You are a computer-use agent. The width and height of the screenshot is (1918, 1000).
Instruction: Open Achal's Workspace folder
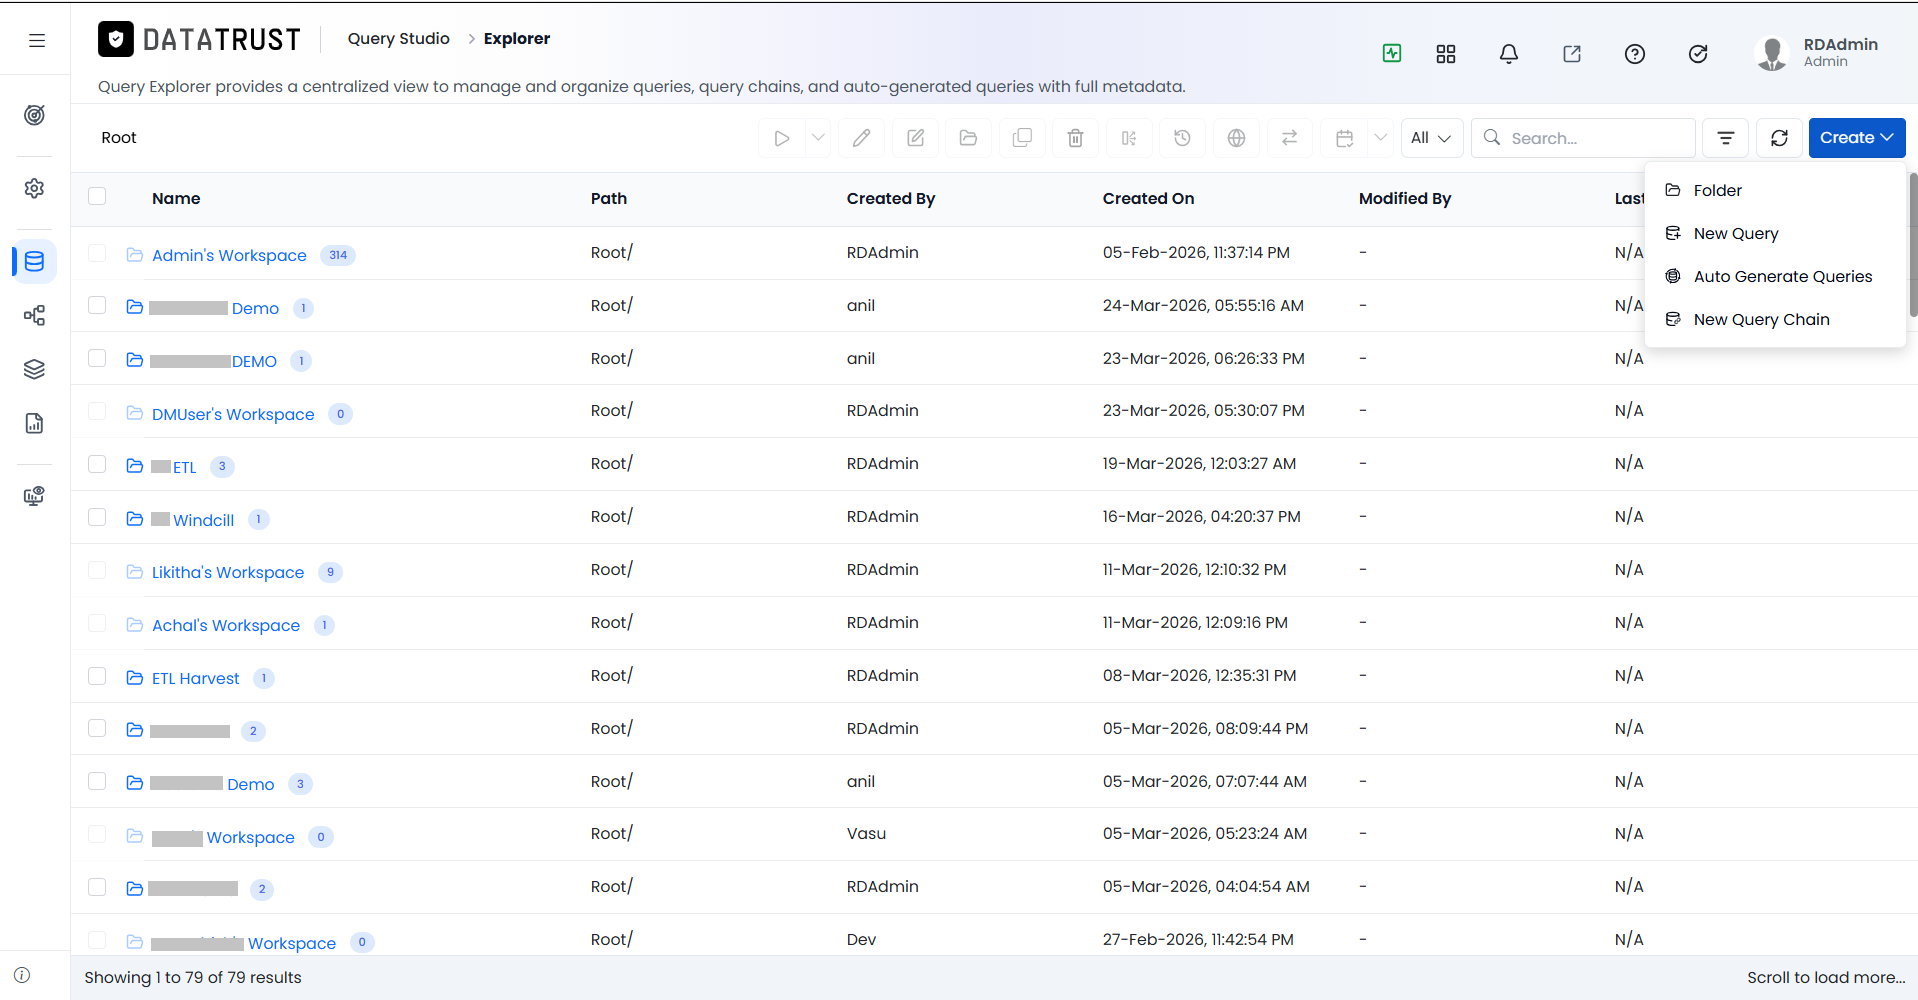click(226, 625)
